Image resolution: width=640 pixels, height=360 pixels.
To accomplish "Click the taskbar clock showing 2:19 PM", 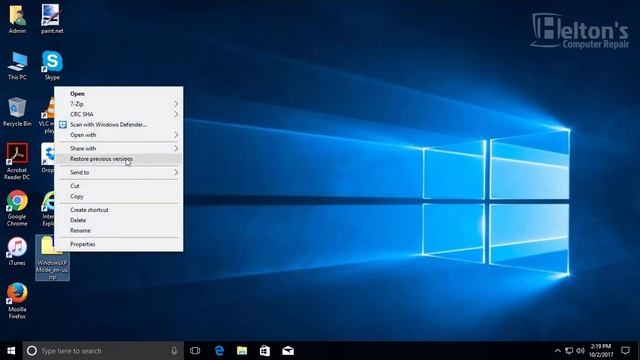I will click(601, 351).
